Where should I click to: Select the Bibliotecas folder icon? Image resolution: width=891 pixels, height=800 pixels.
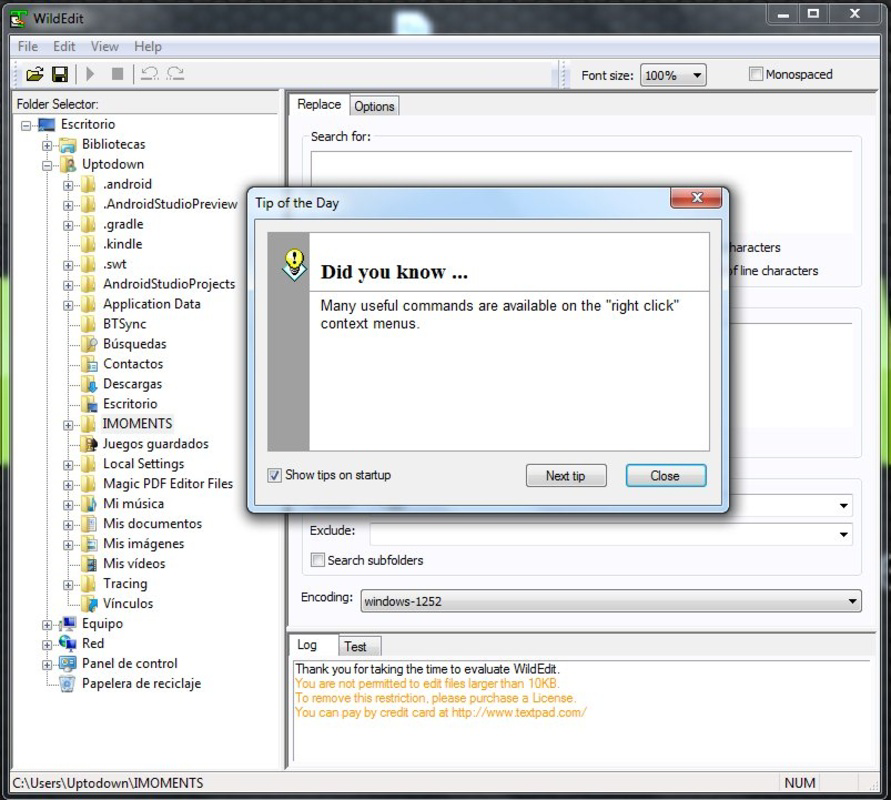pos(68,145)
